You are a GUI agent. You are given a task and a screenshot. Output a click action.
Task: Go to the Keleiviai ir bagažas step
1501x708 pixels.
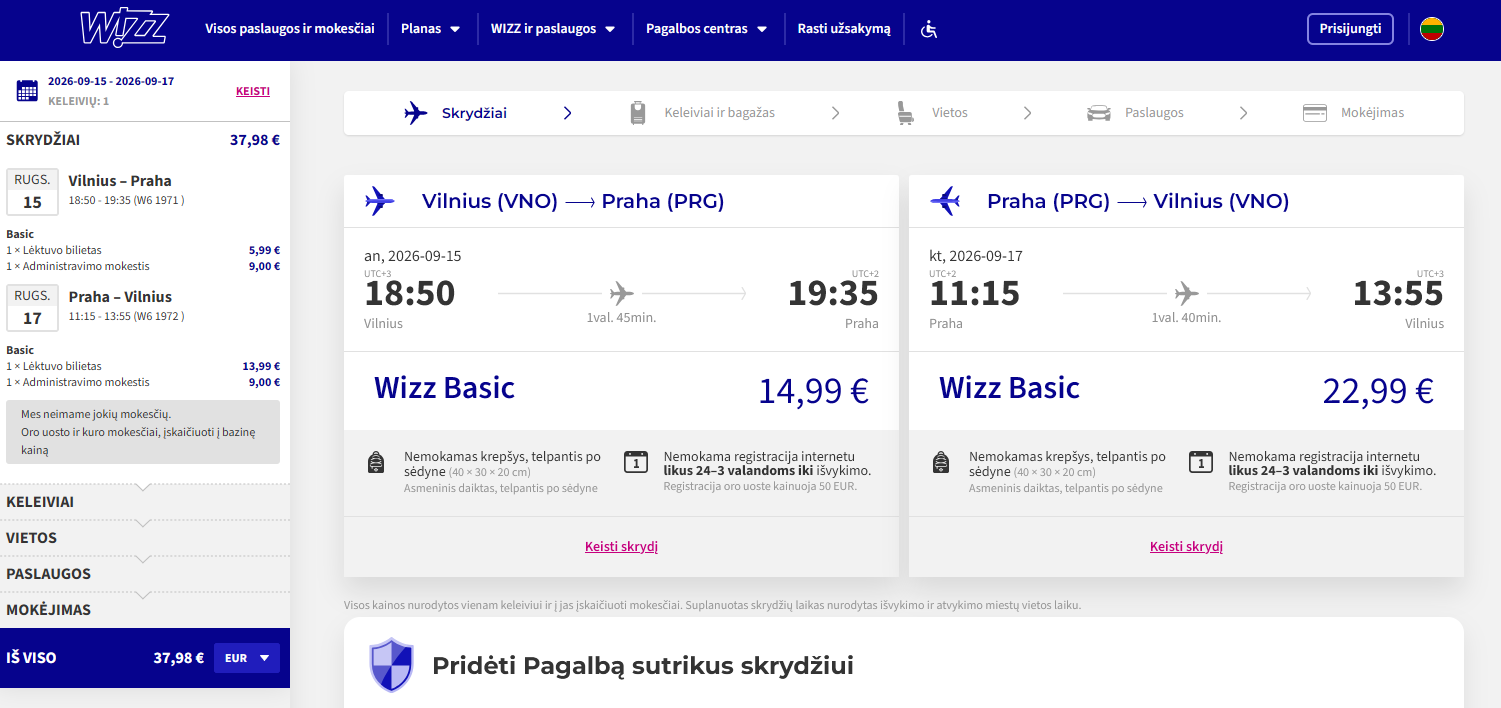point(702,113)
